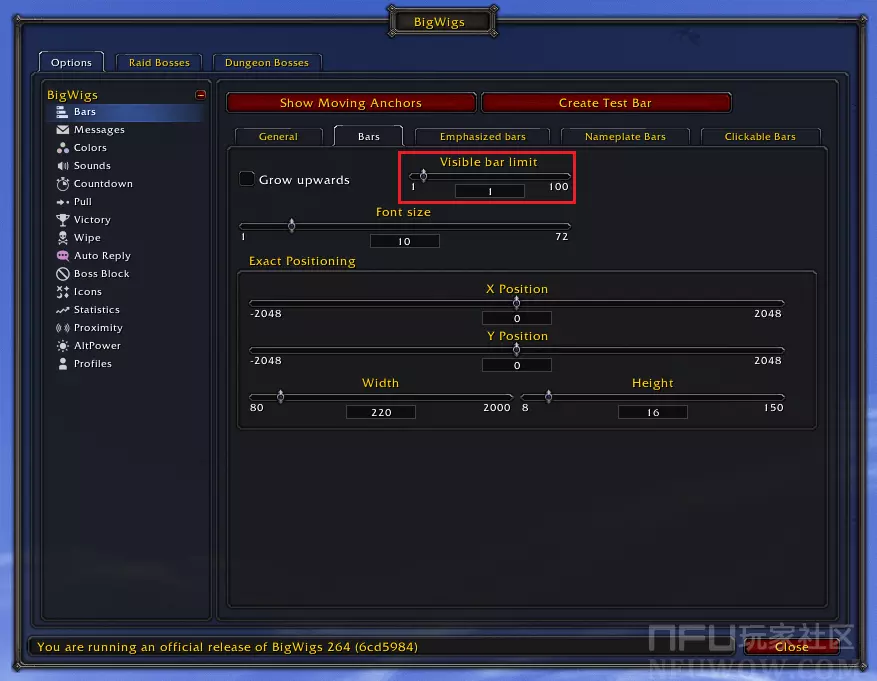Click the envelope icon next to Messages
The width and height of the screenshot is (877, 681).
(x=63, y=130)
